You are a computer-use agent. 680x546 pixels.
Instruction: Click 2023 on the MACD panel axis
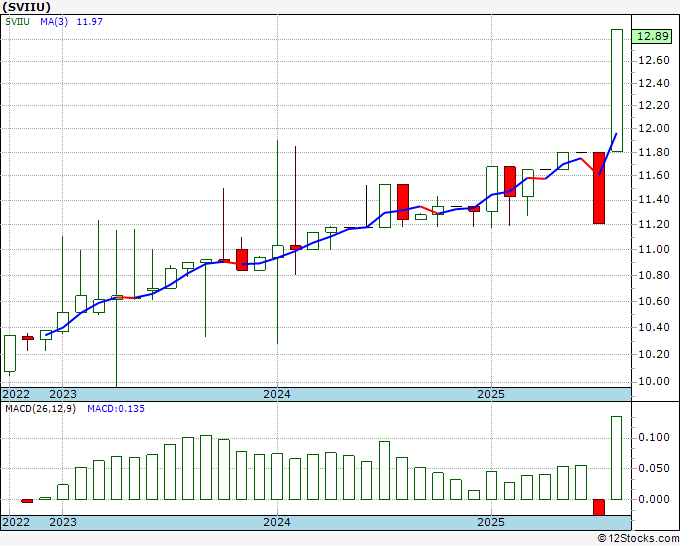click(63, 522)
